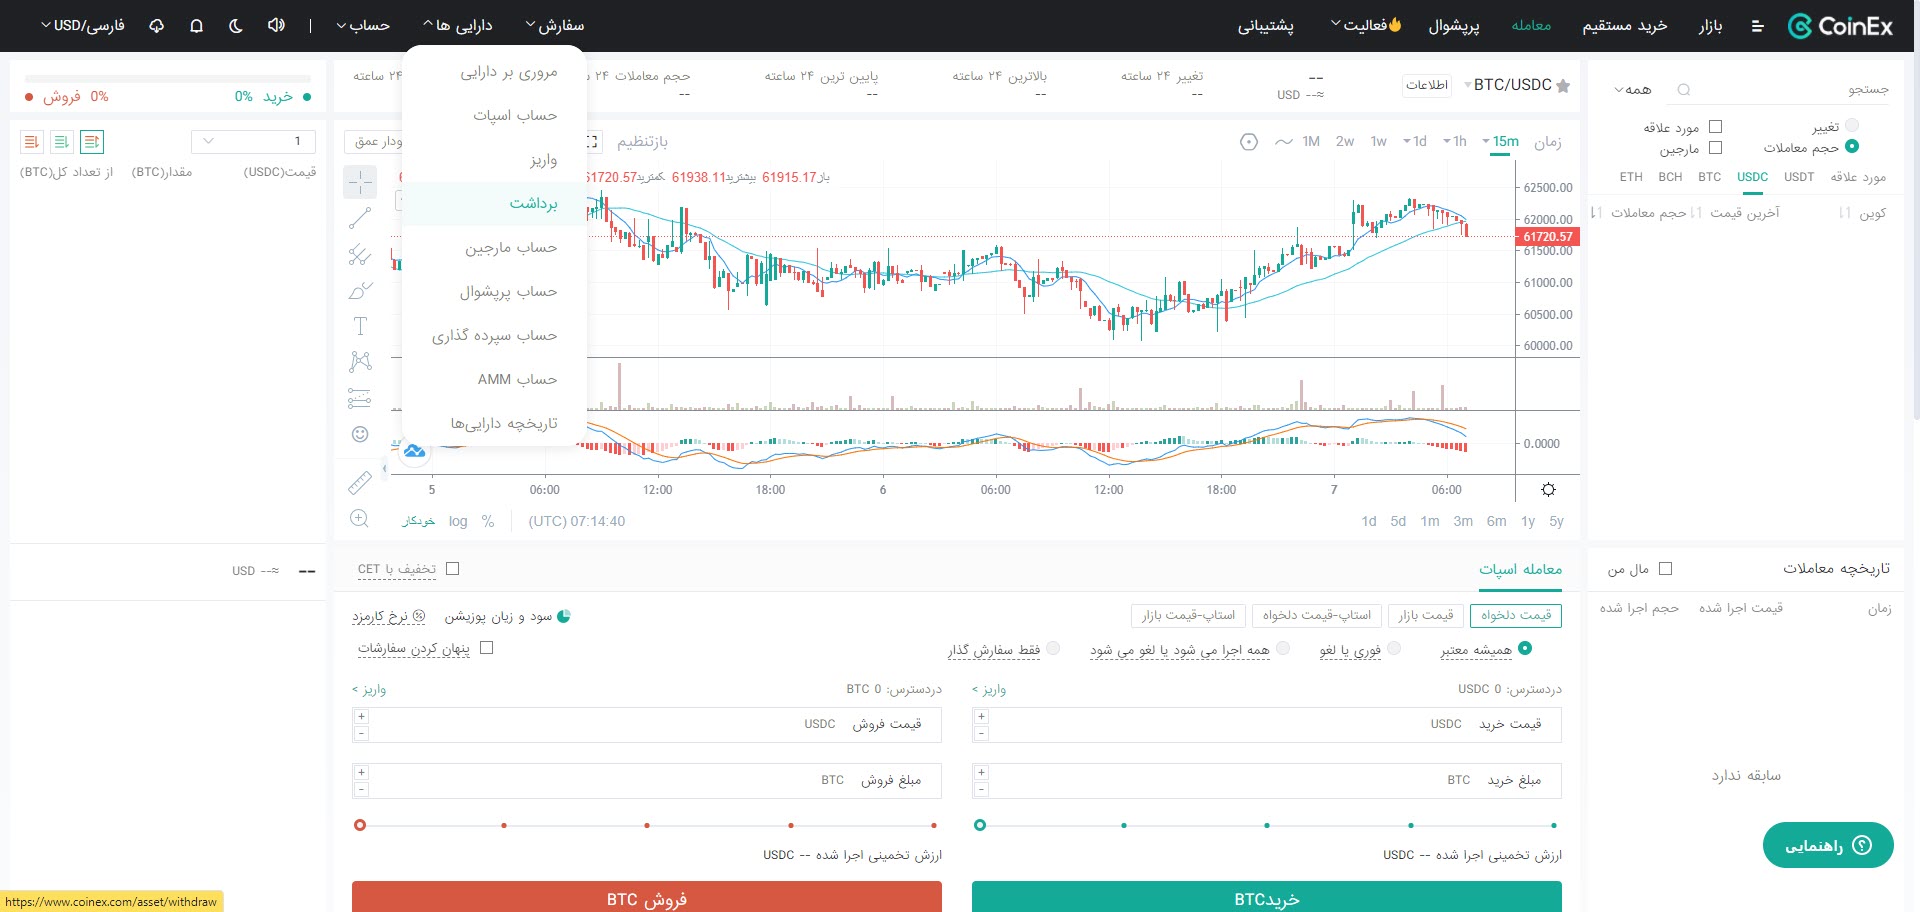Show both buy and sell order book
The height and width of the screenshot is (912, 1920).
92,142
